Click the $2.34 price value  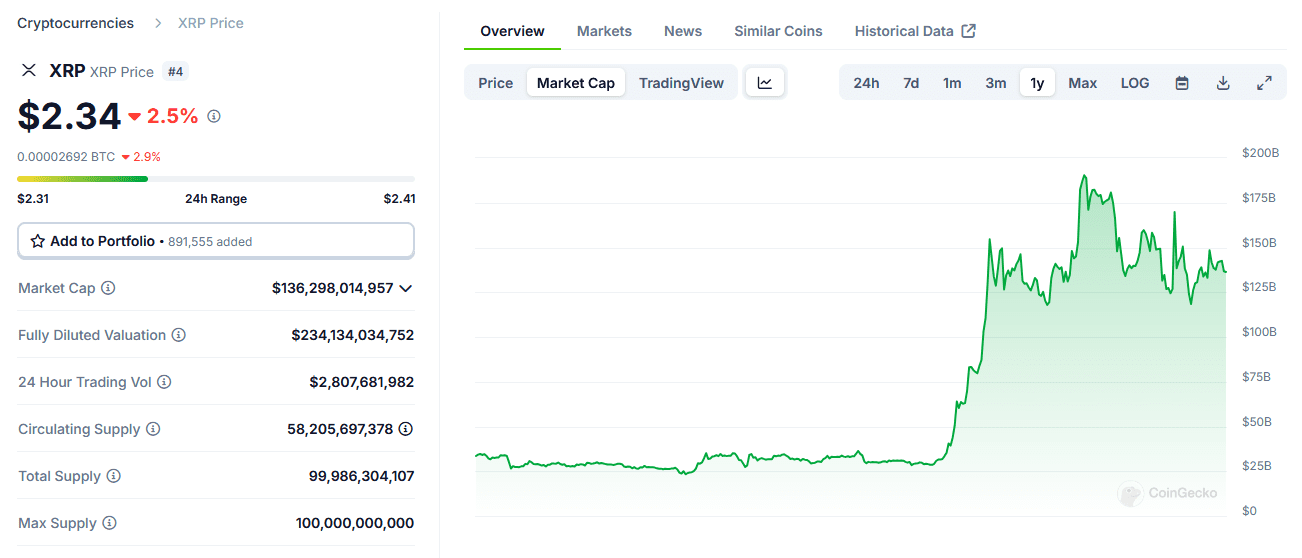(x=69, y=116)
